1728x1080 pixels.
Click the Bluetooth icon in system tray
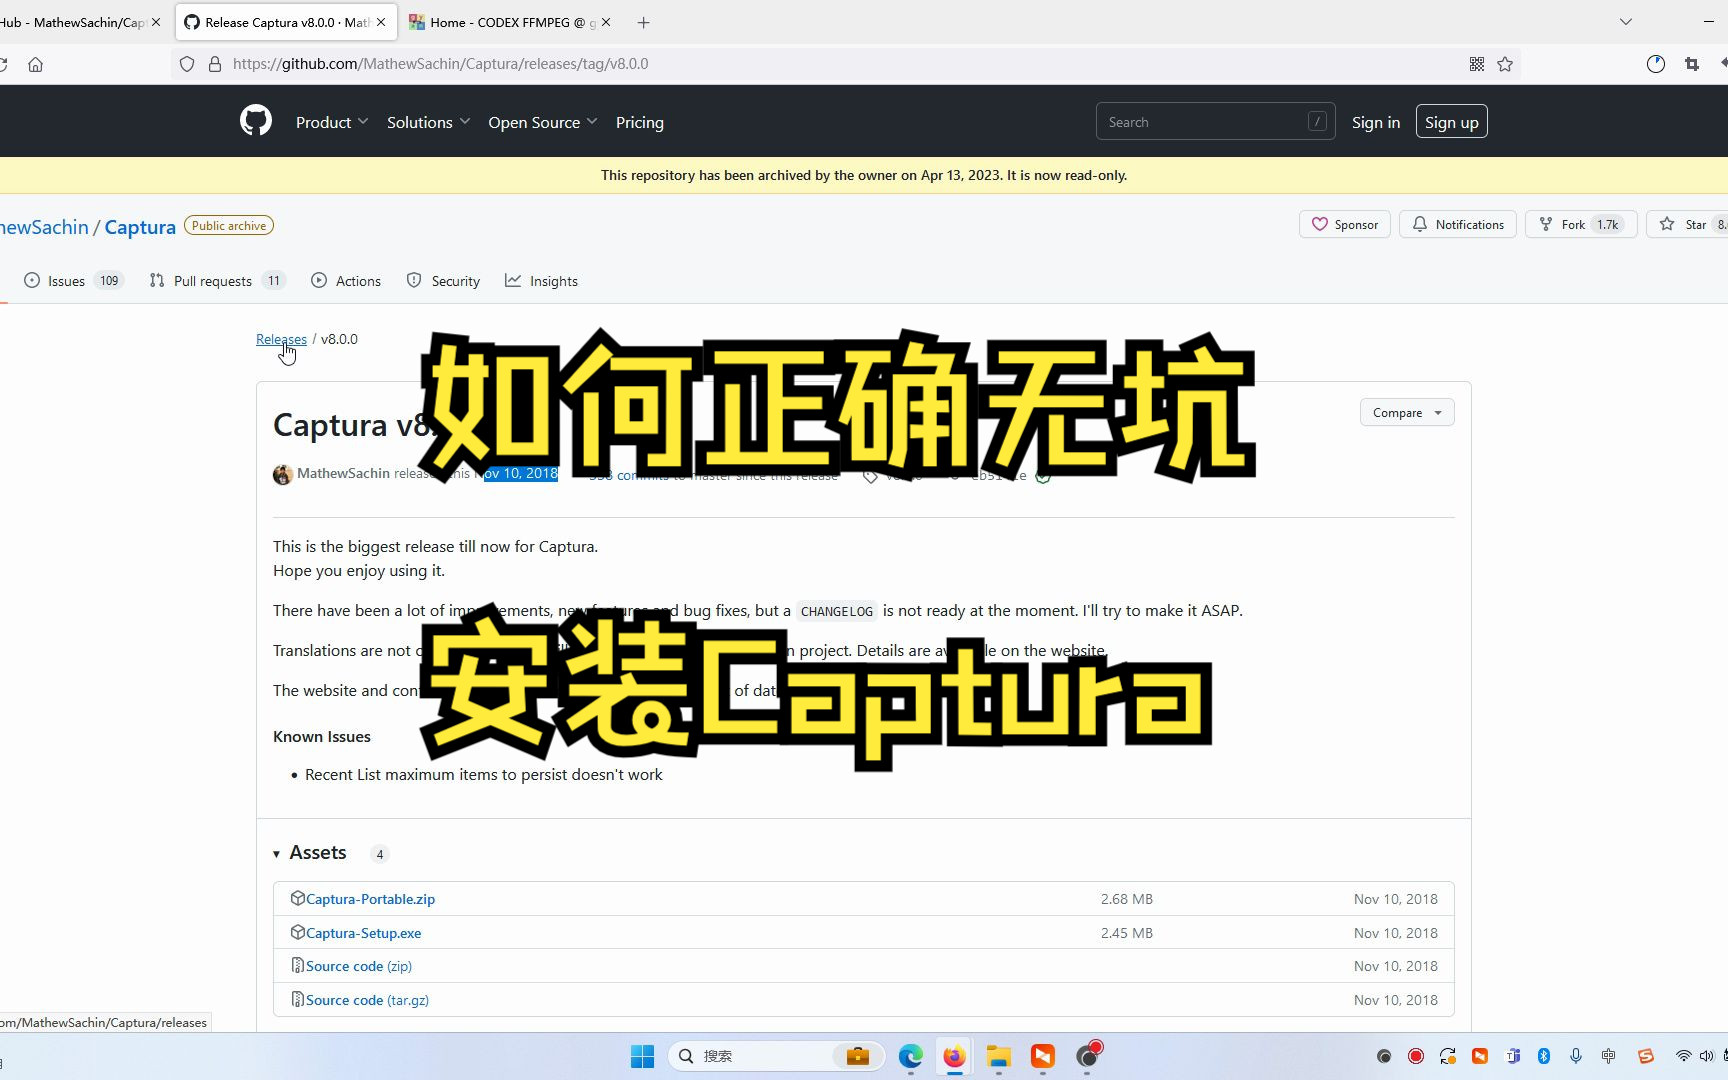[1545, 1056]
